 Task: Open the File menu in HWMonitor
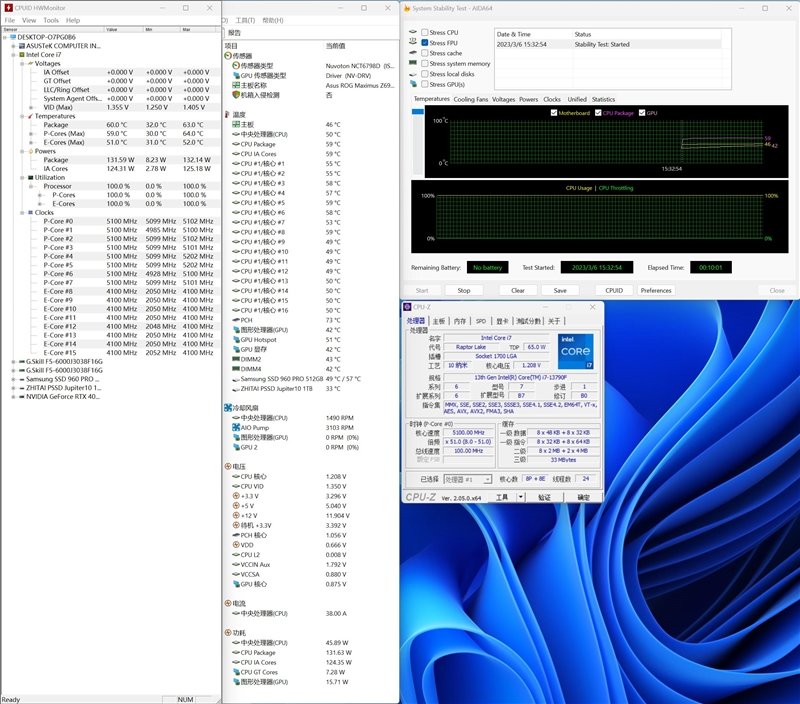pyautogui.click(x=10, y=20)
